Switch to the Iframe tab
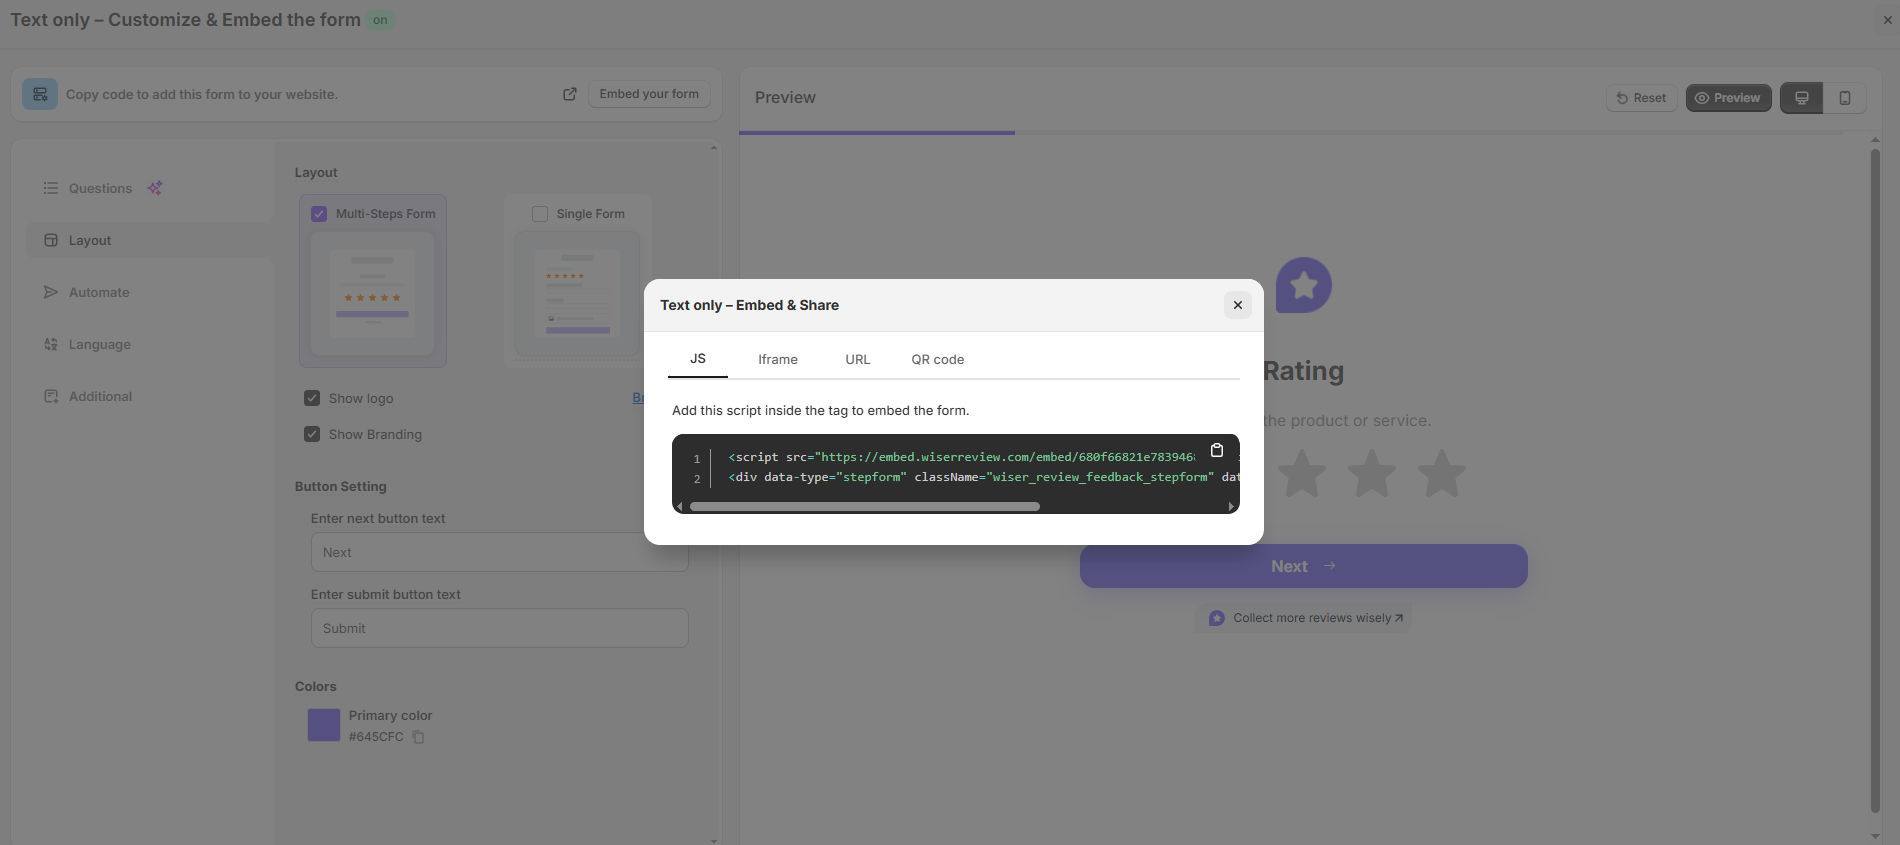This screenshot has width=1900, height=845. pos(777,360)
